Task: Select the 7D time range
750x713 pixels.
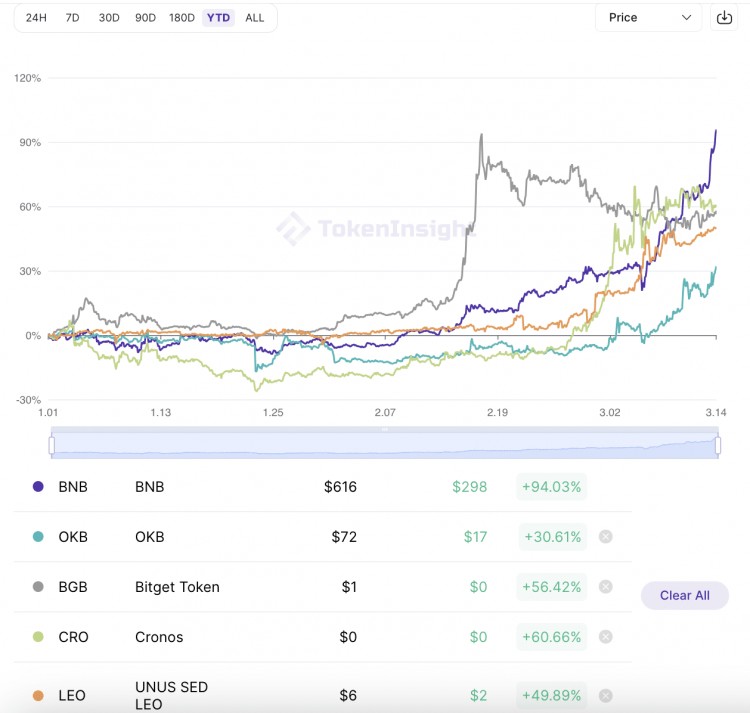Action: point(73,18)
